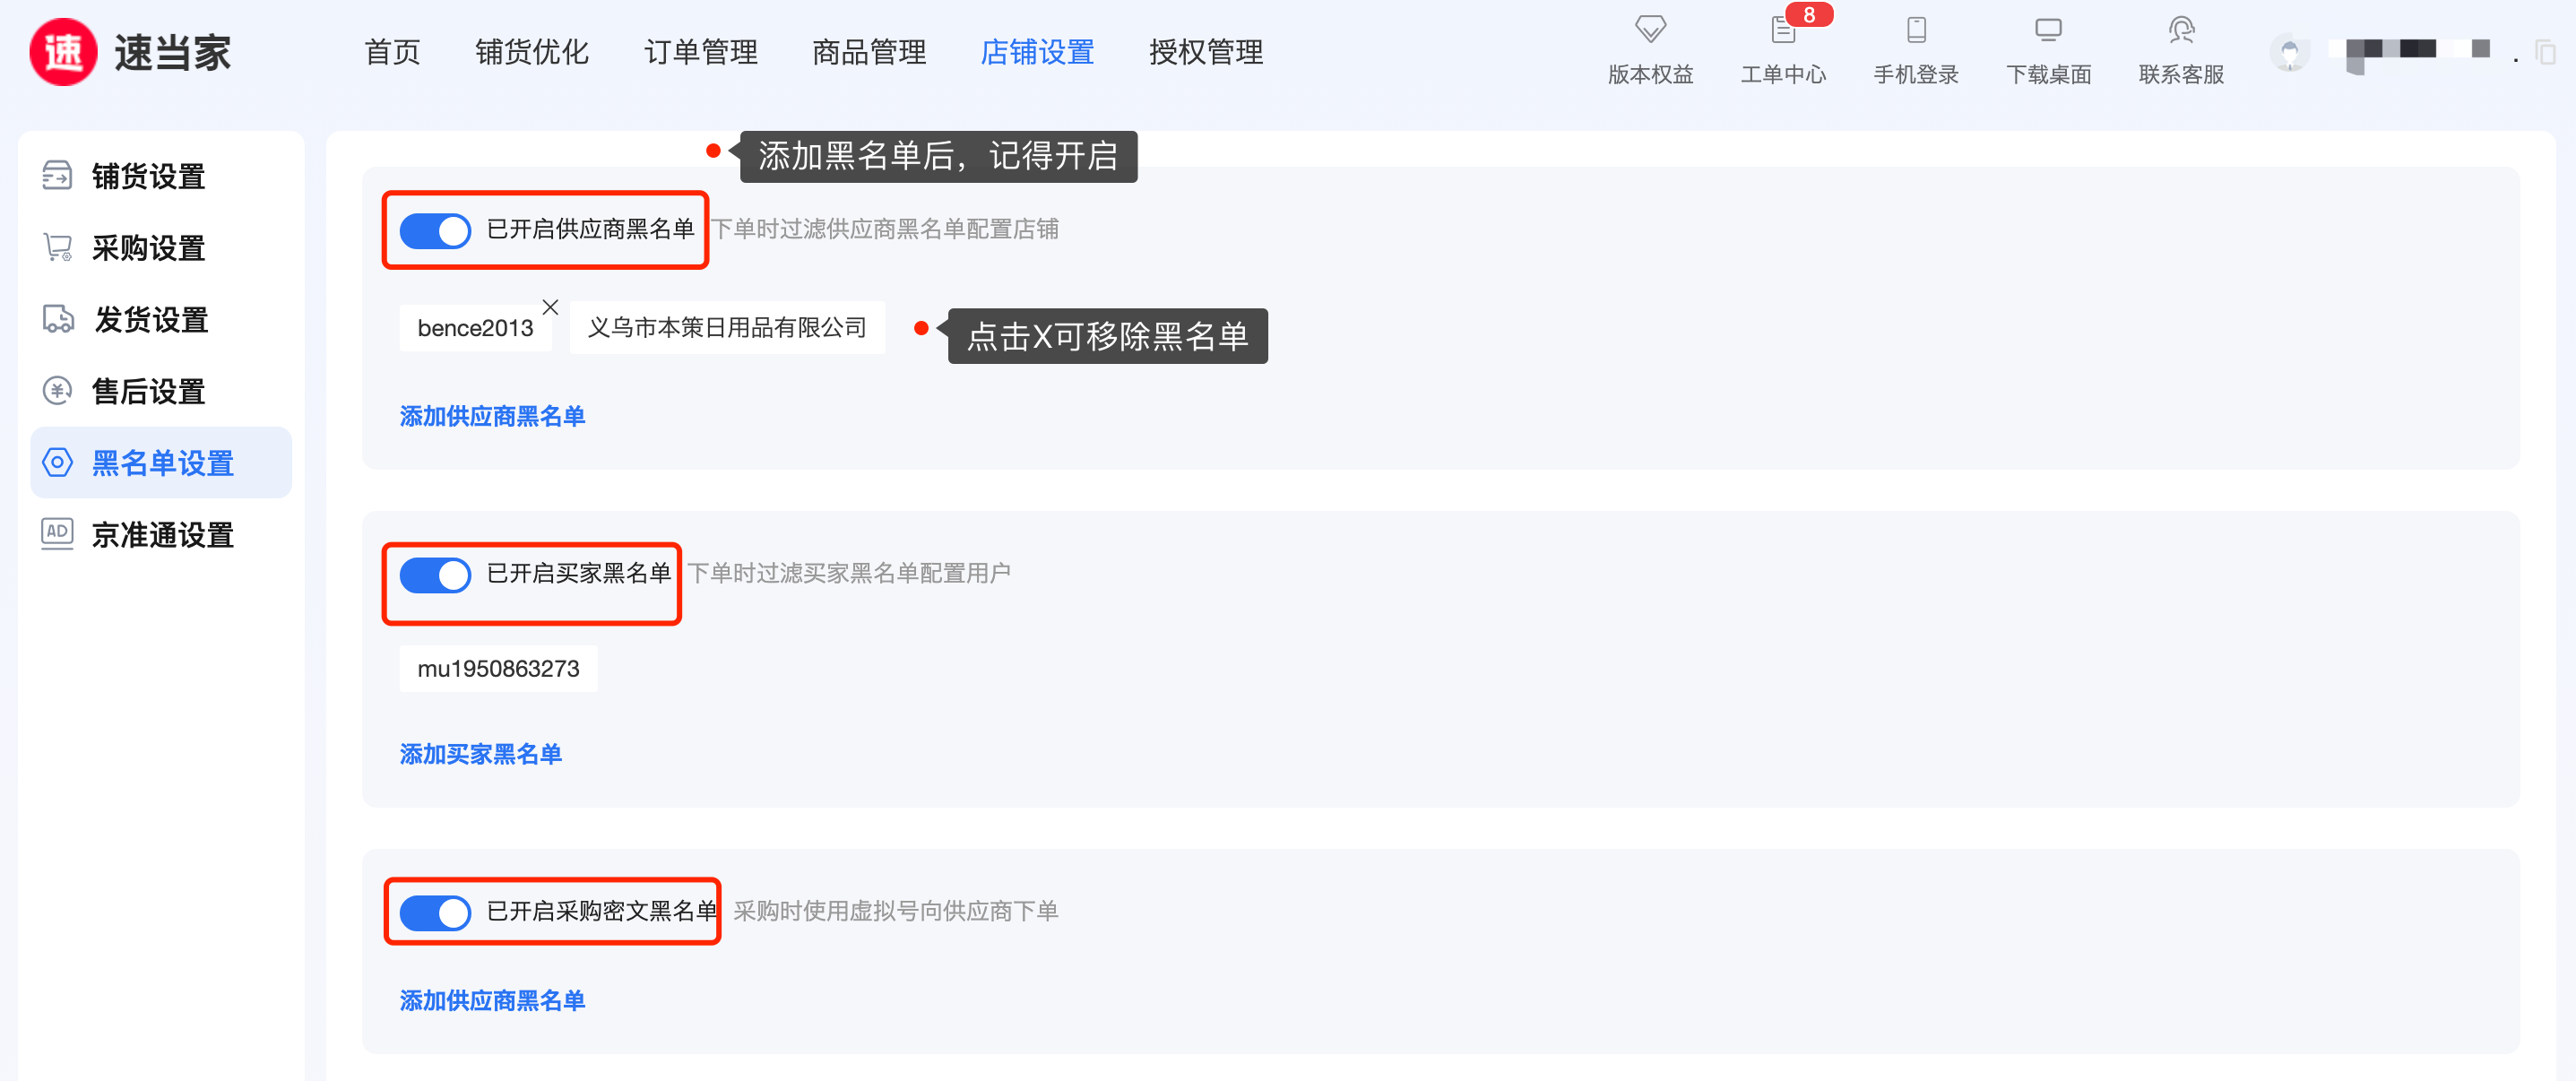
Task: Click the 下载桌面 monitor icon
Action: coord(2048,30)
